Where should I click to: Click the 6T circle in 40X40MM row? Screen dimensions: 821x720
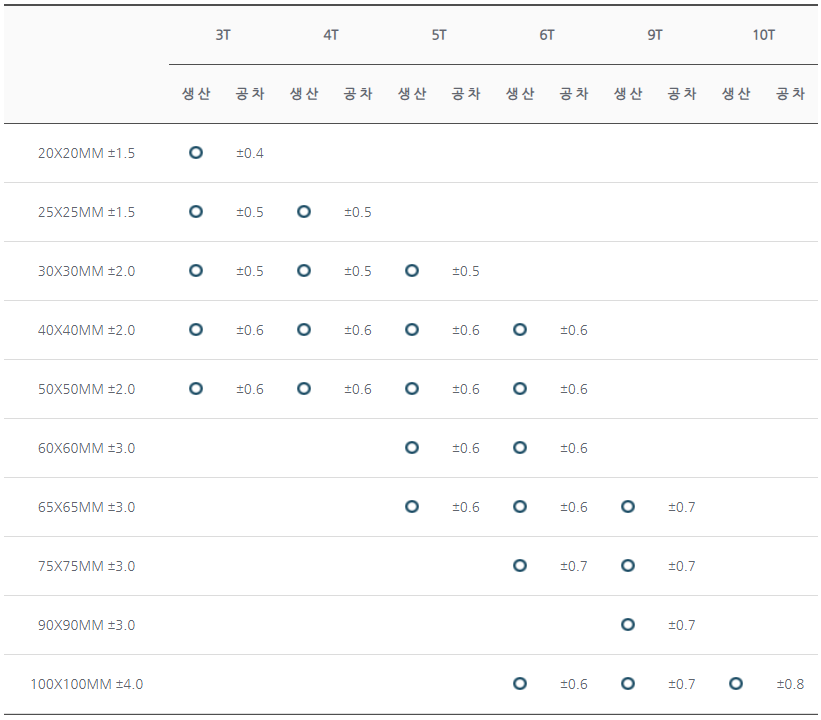(x=520, y=329)
